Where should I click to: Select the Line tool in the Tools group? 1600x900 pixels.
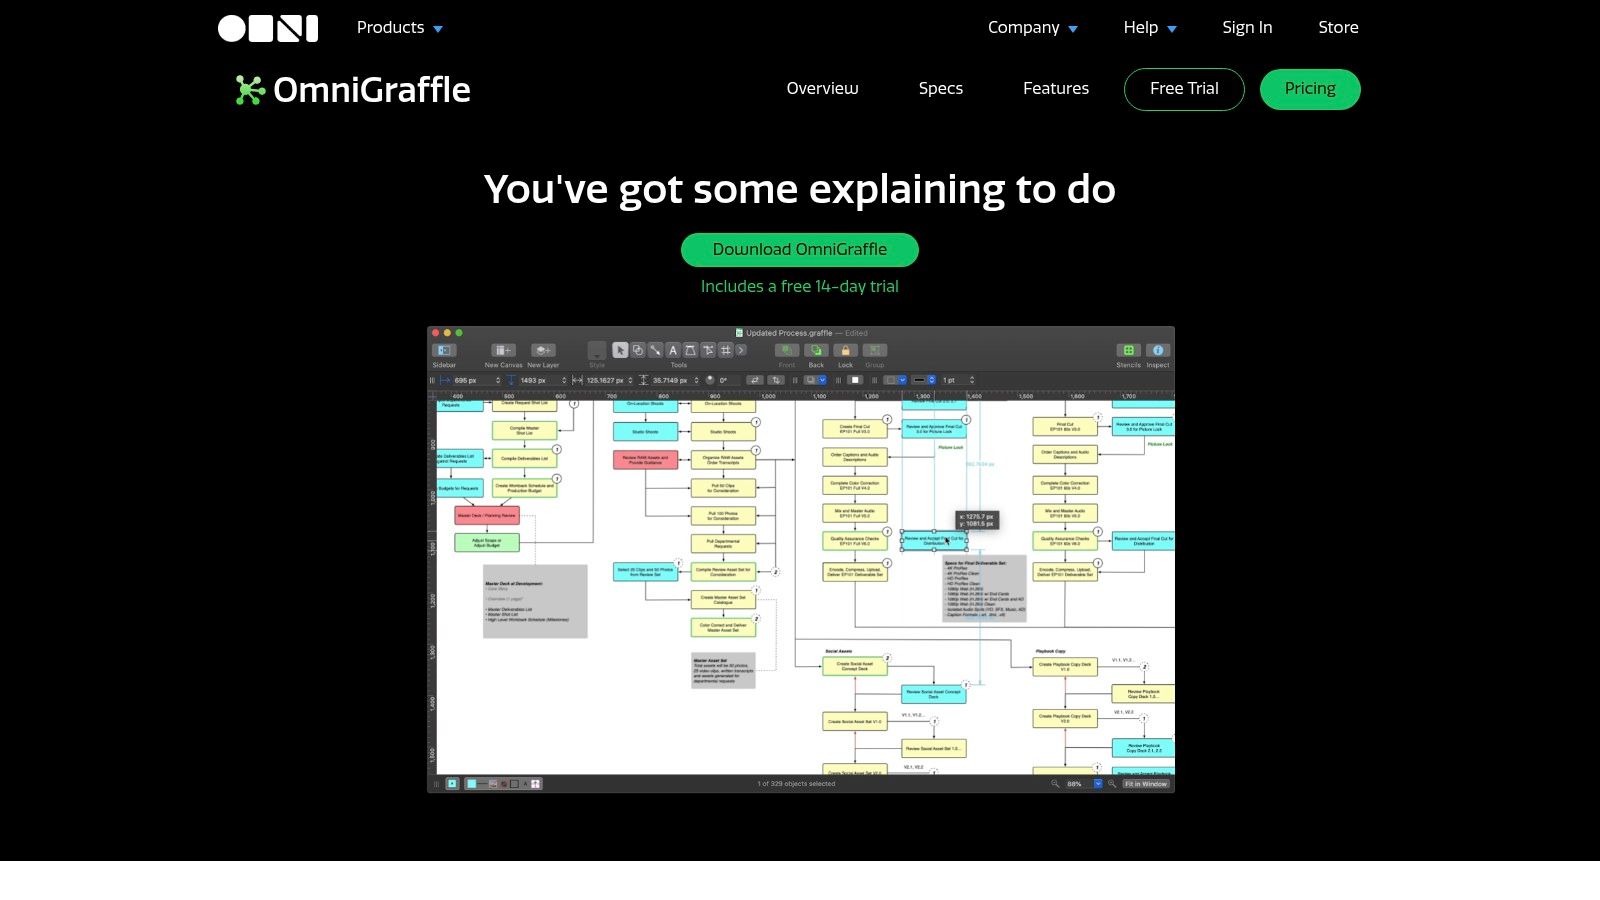656,350
